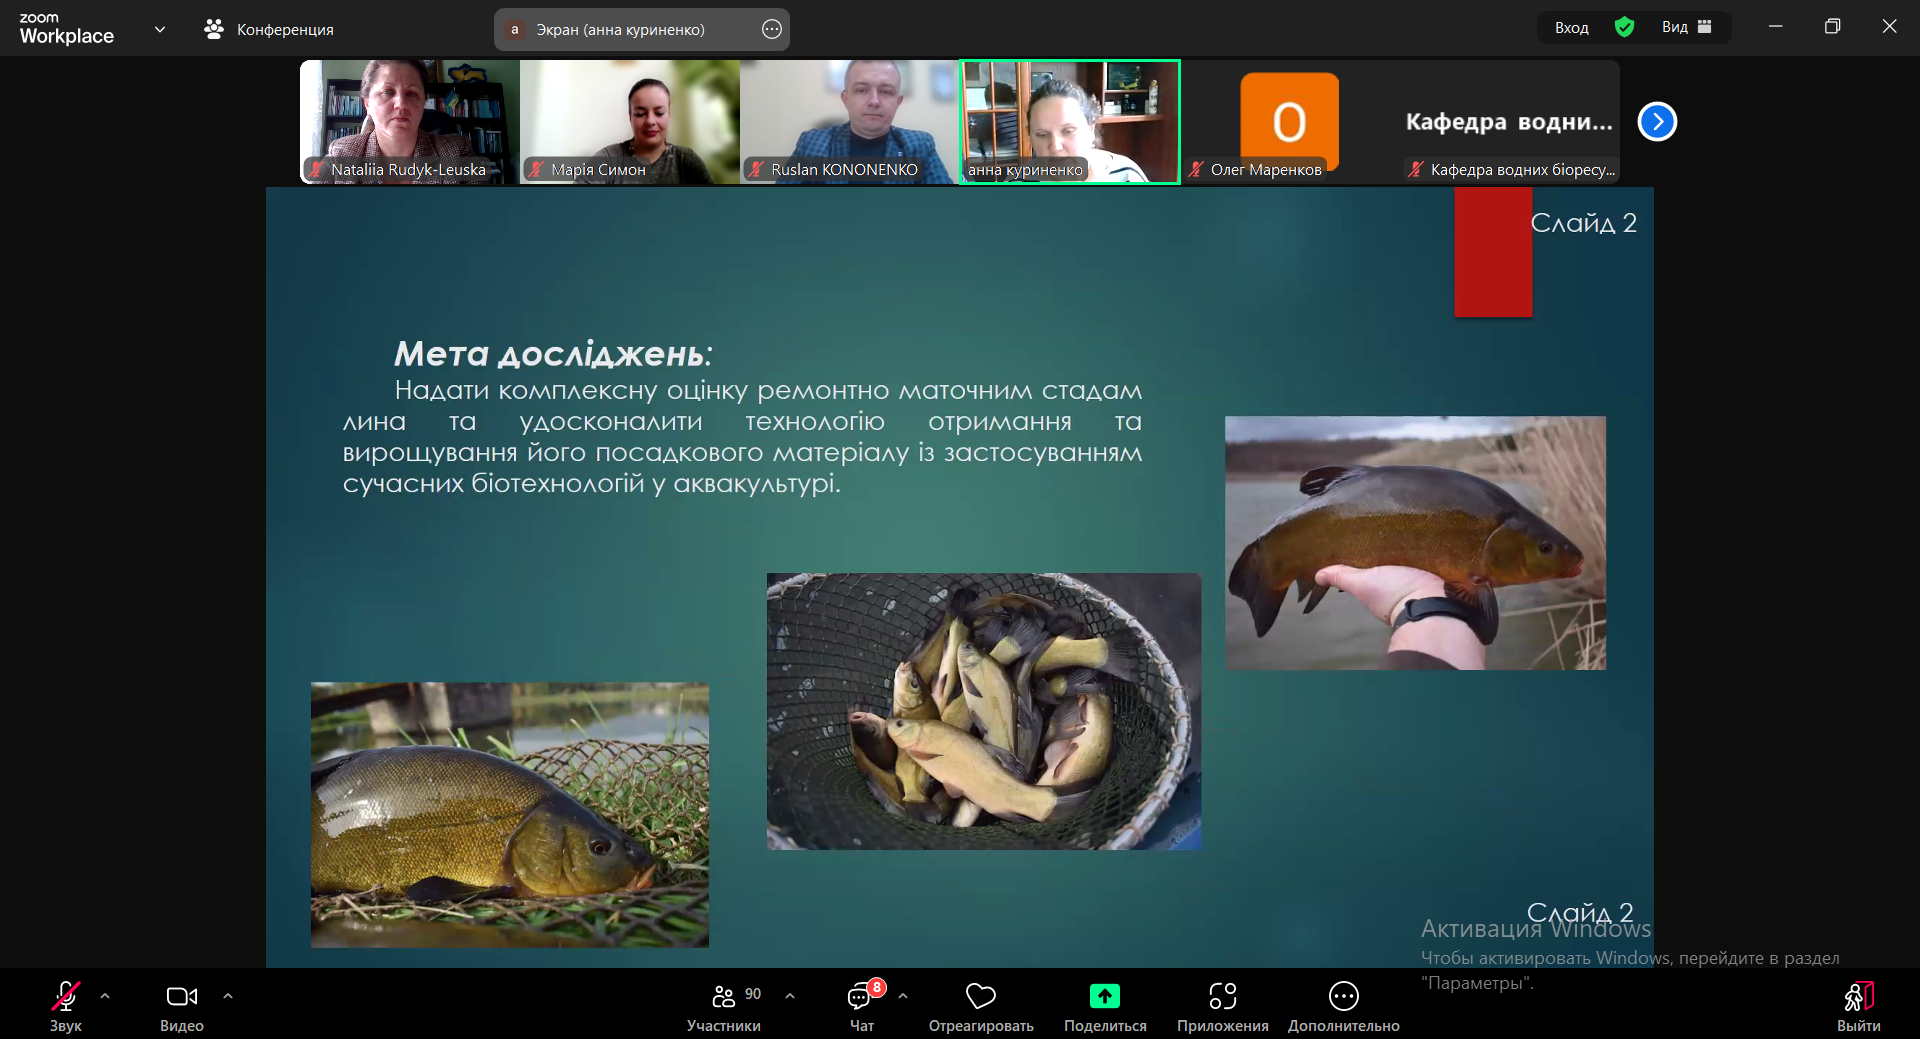1920x1039 pixels.
Task: Click the photo of fish in a net basket
Action: [x=984, y=711]
